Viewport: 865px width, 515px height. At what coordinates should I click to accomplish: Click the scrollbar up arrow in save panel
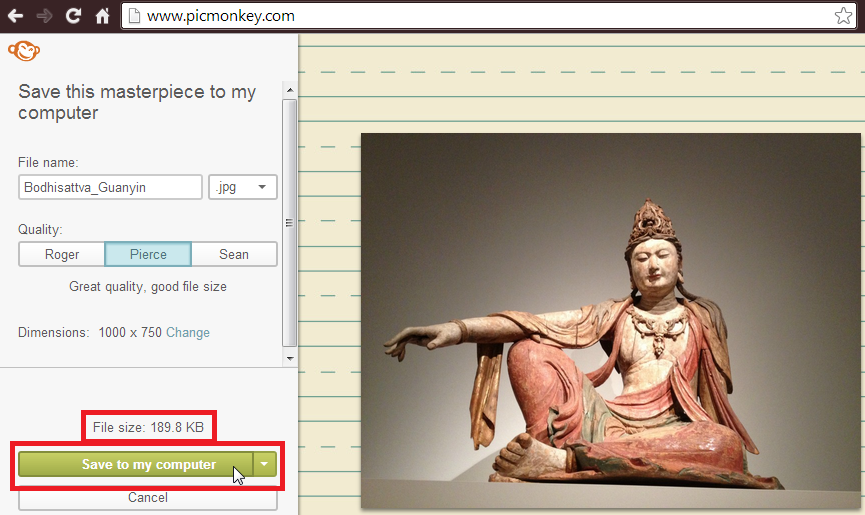click(x=290, y=90)
